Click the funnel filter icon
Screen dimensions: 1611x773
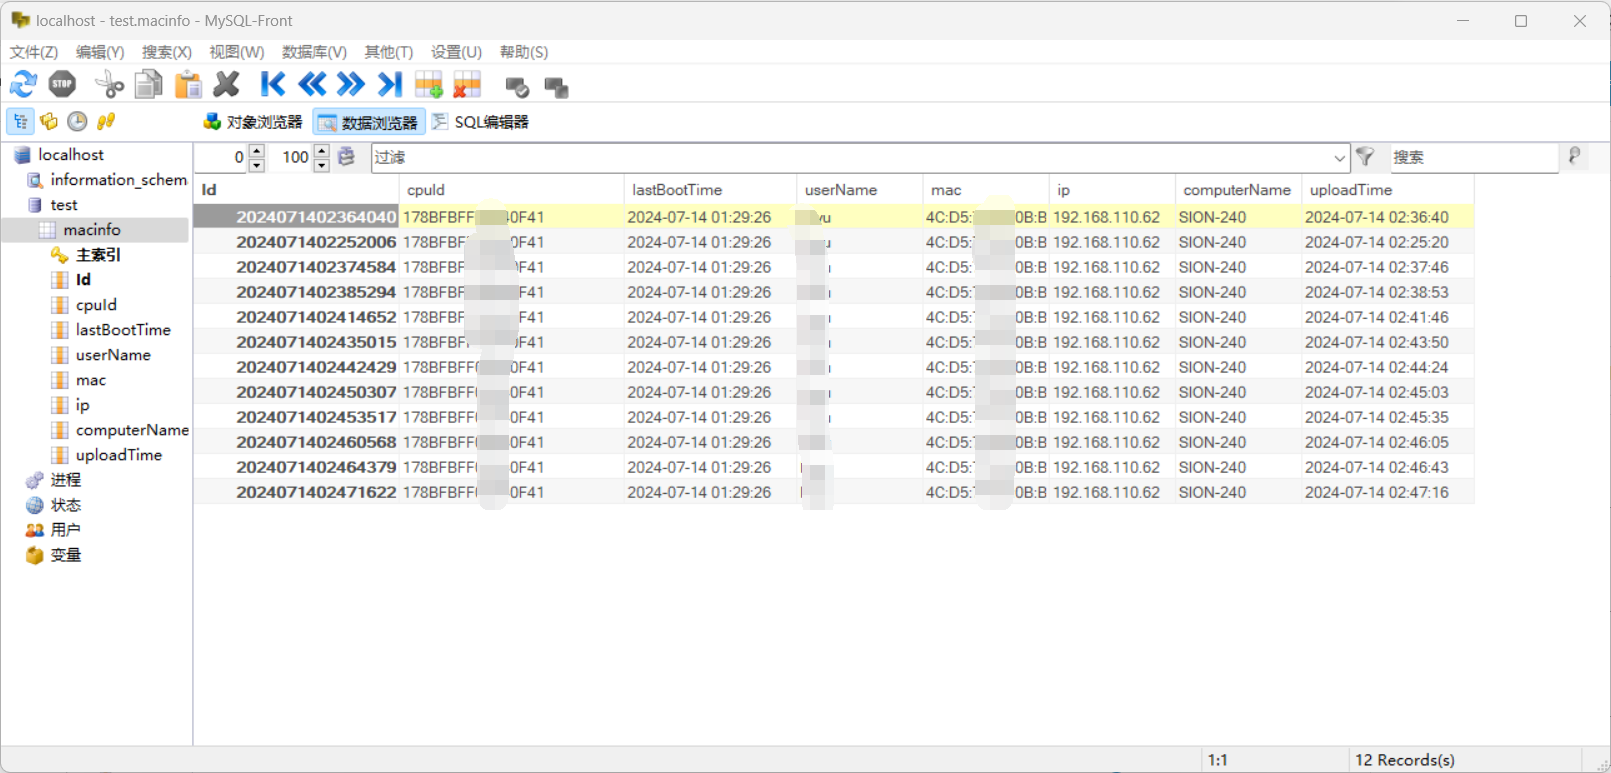tap(1365, 157)
